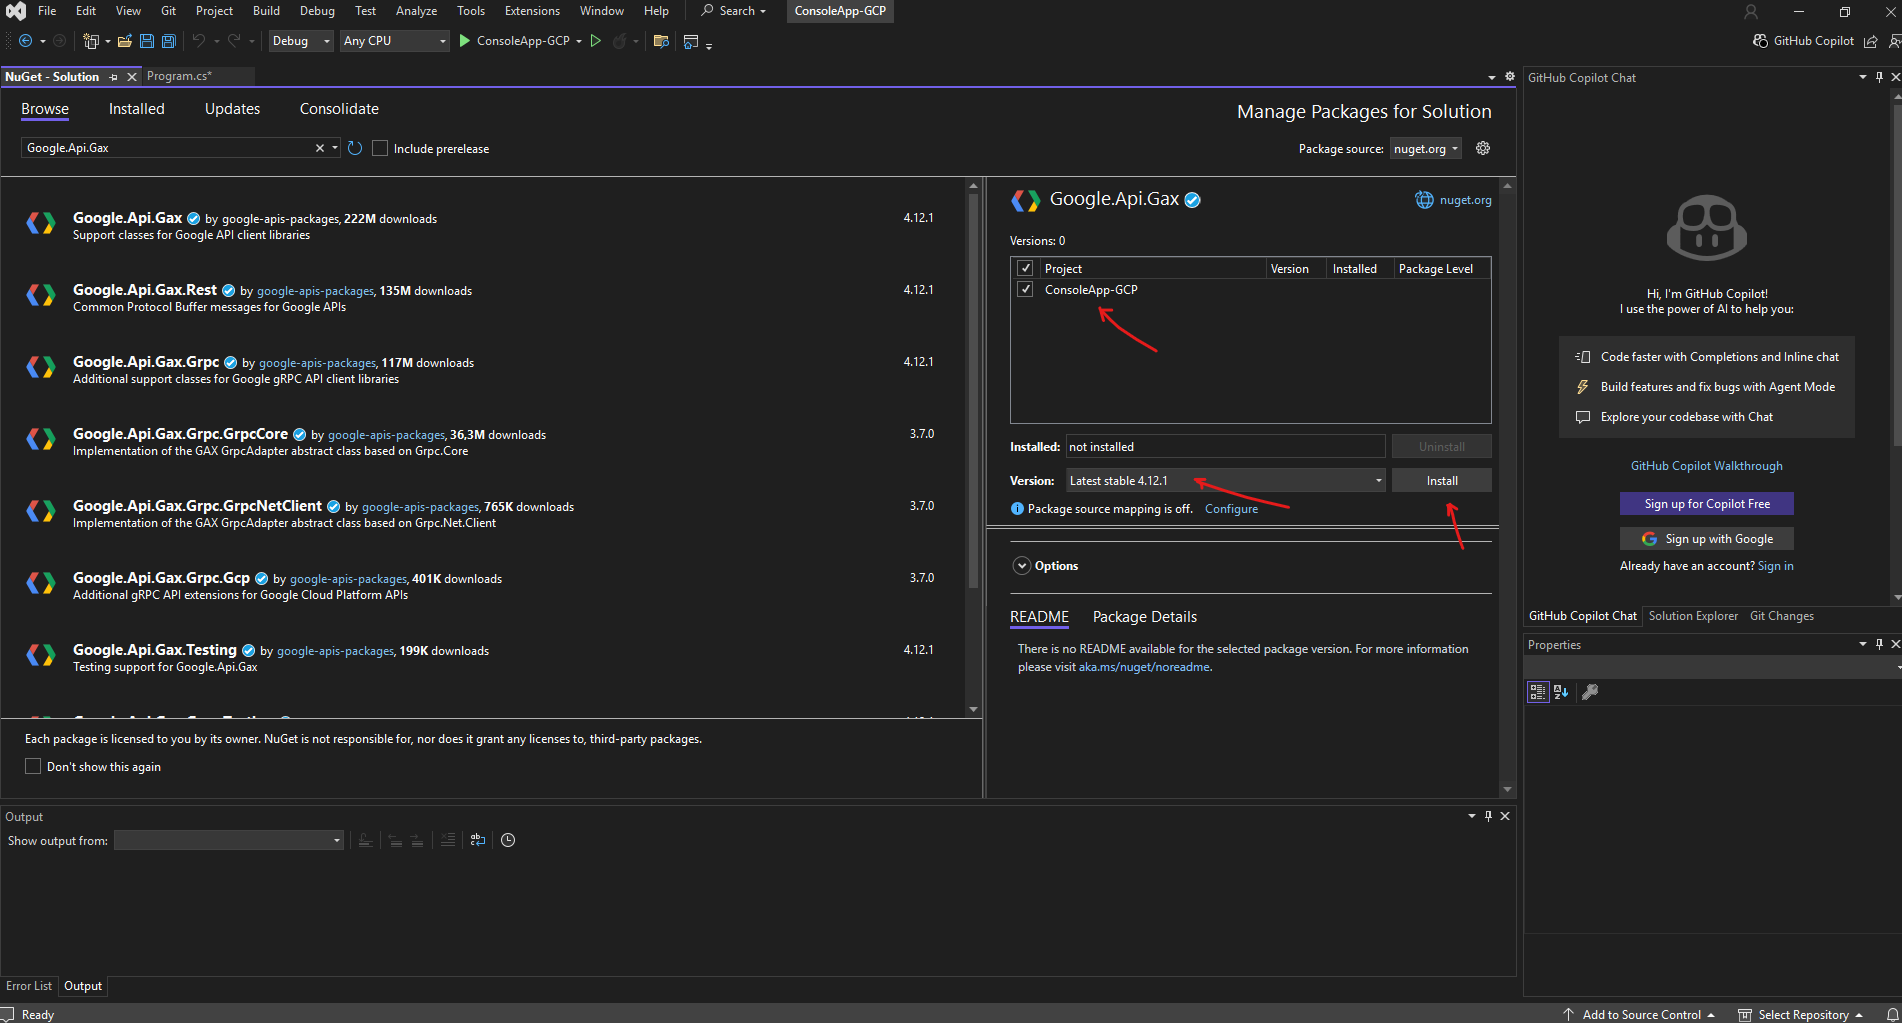Open the Extensions menu
This screenshot has height=1023, width=1902.
point(532,11)
